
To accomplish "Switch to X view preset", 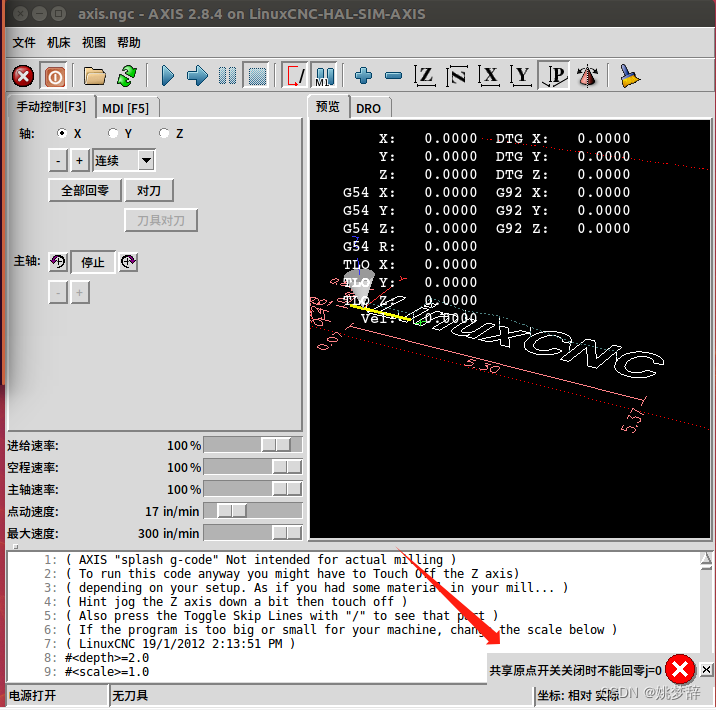I will pyautogui.click(x=489, y=76).
